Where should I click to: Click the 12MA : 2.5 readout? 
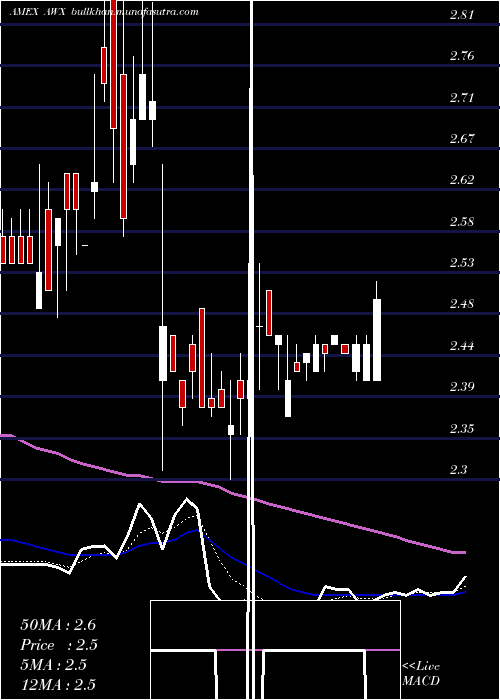(x=58, y=684)
